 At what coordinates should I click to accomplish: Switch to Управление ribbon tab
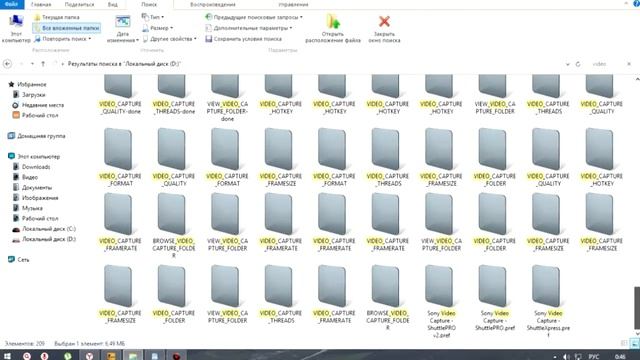(293, 4)
